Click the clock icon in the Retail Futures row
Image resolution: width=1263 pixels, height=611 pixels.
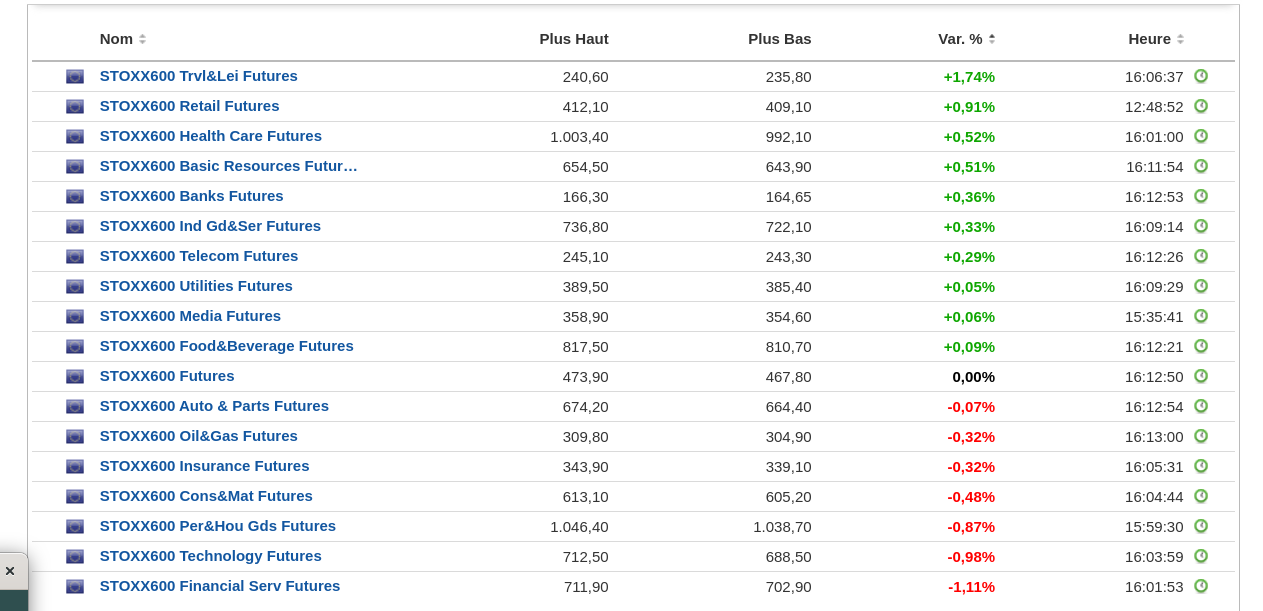pos(1201,106)
